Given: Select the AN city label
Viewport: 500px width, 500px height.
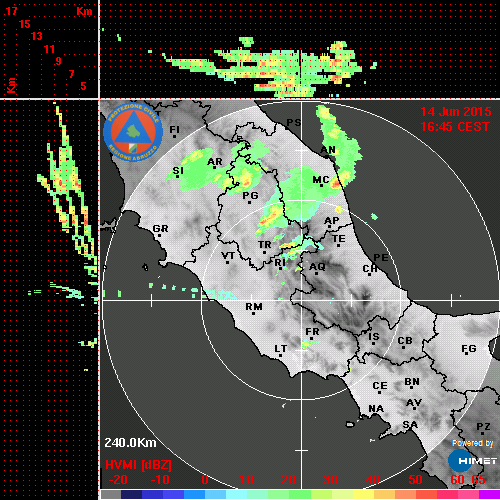Looking at the screenshot, I should click(x=328, y=150).
